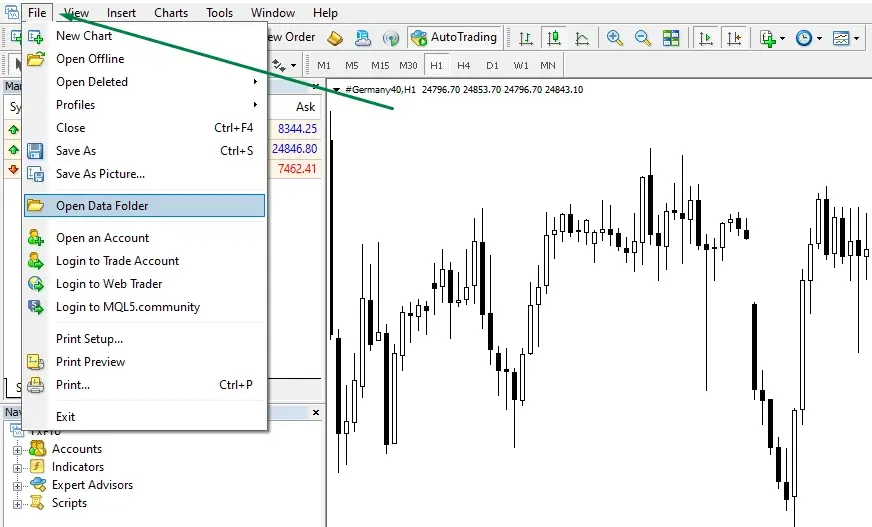
Task: Zoom in on the chart
Action: click(615, 38)
